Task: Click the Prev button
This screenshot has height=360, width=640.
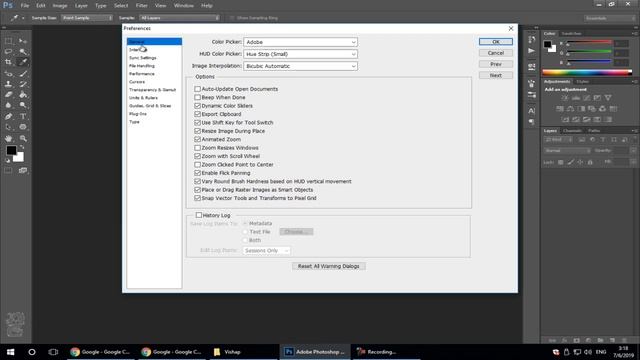Action: (x=496, y=64)
